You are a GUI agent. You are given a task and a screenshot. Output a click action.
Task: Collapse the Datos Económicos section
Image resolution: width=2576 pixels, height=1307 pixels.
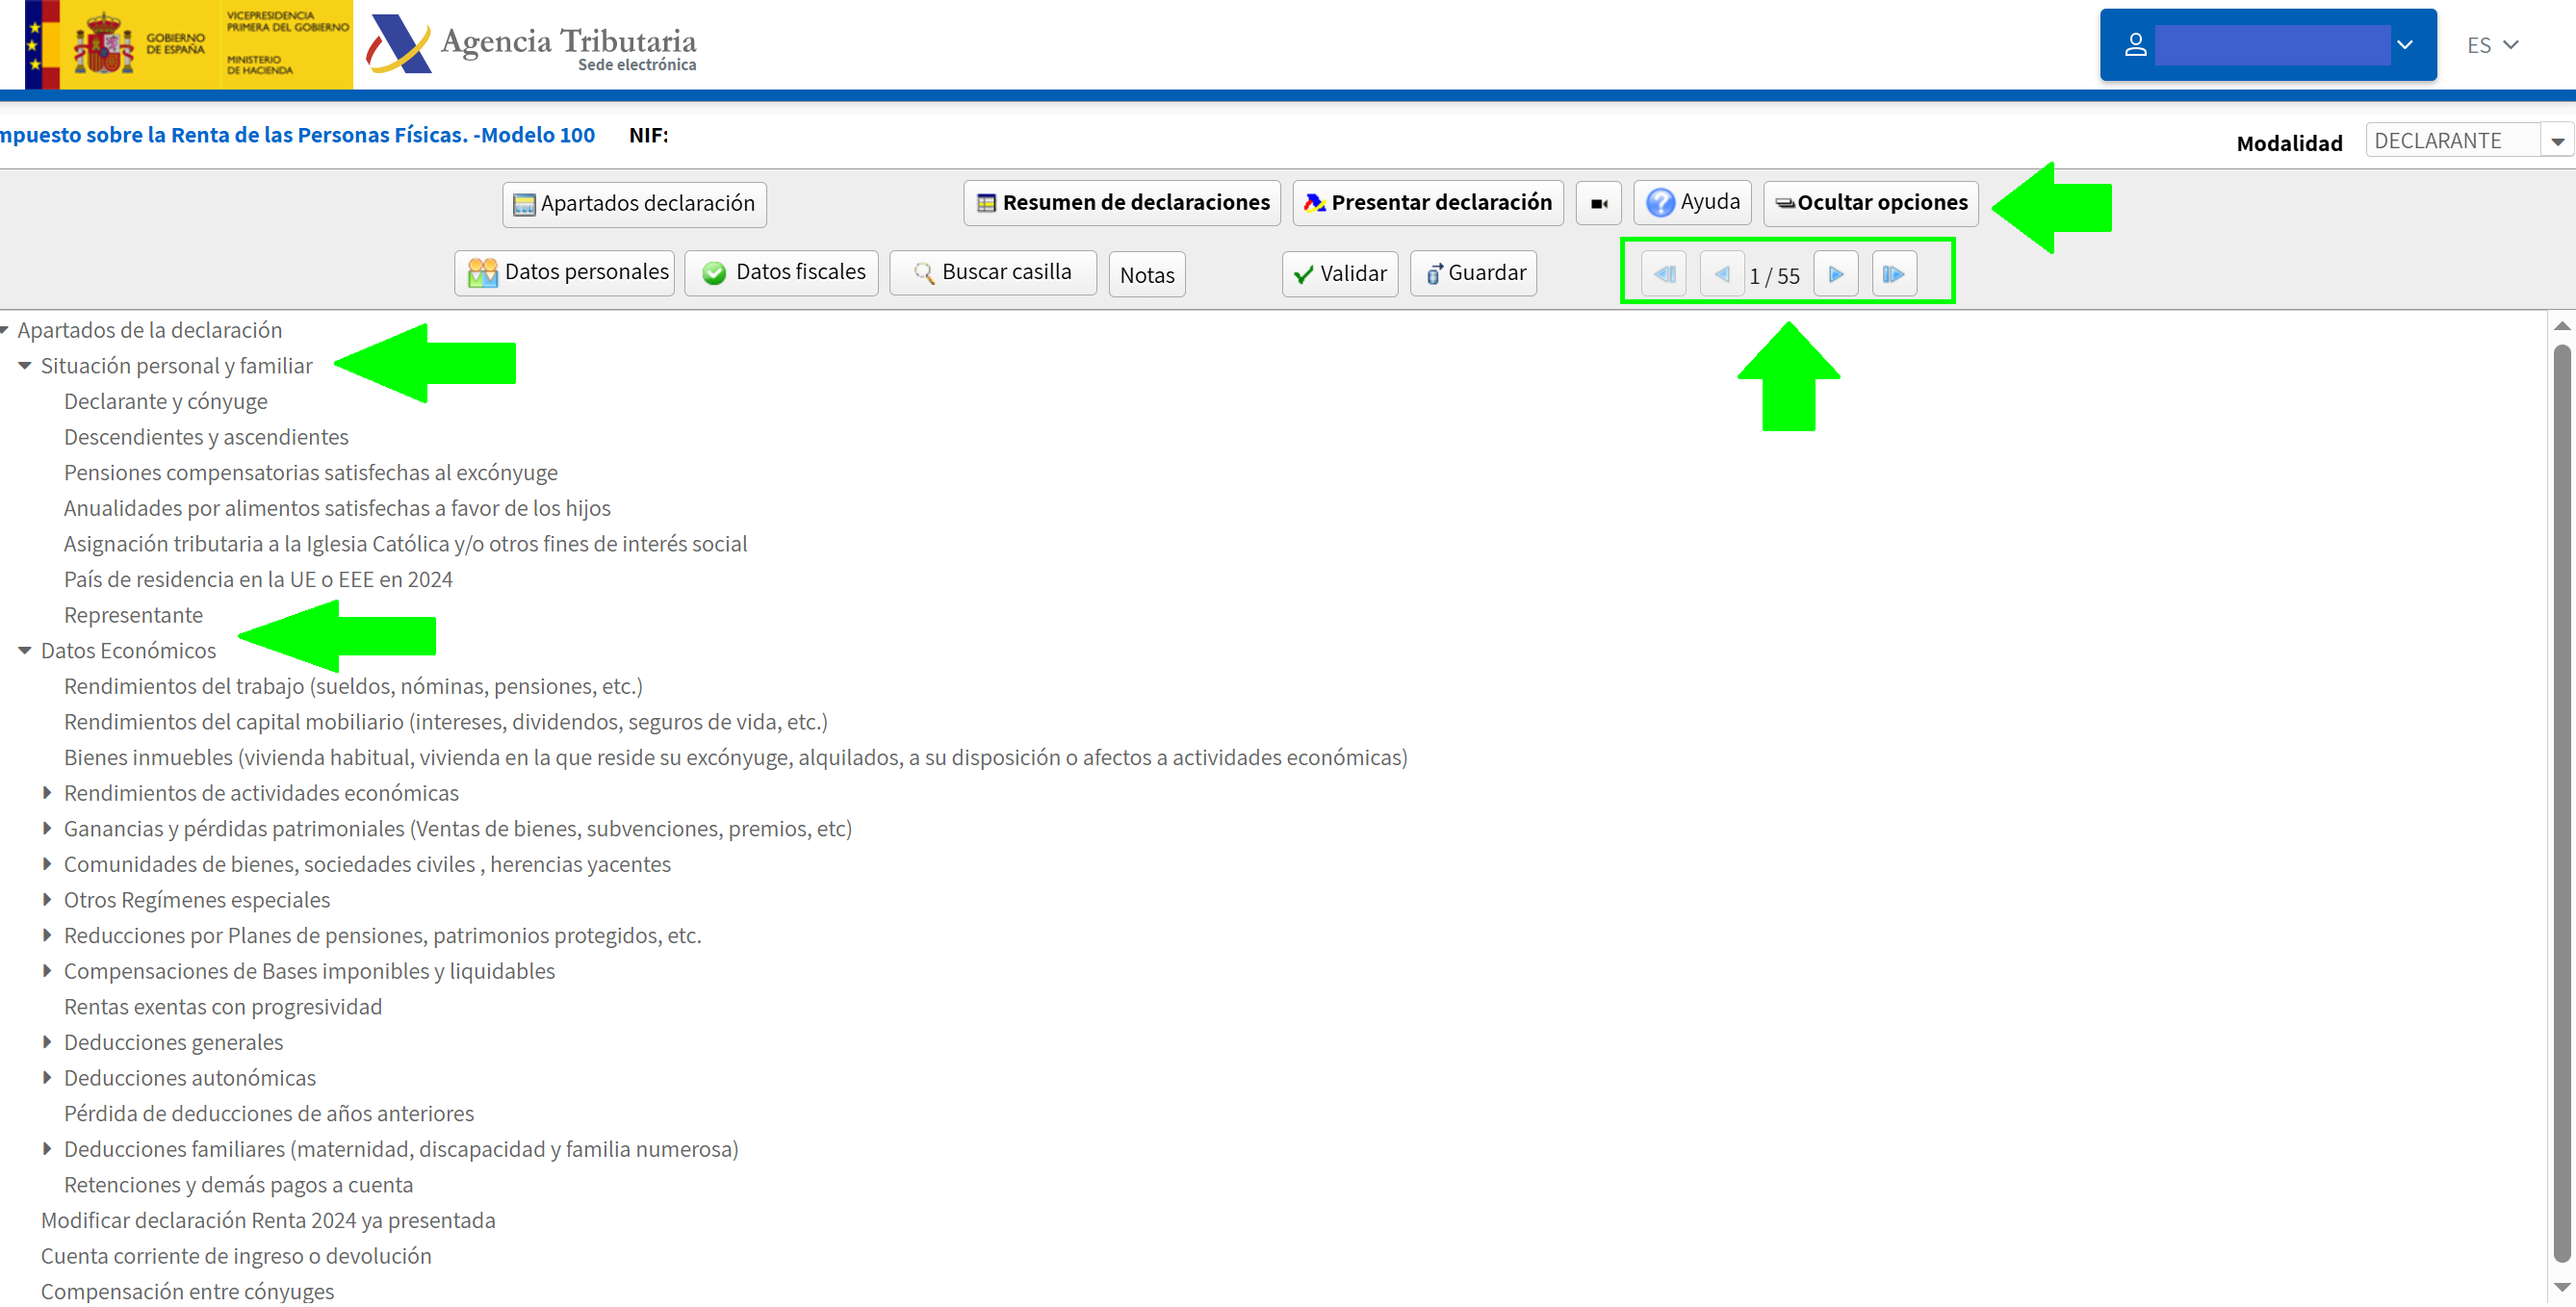point(25,650)
